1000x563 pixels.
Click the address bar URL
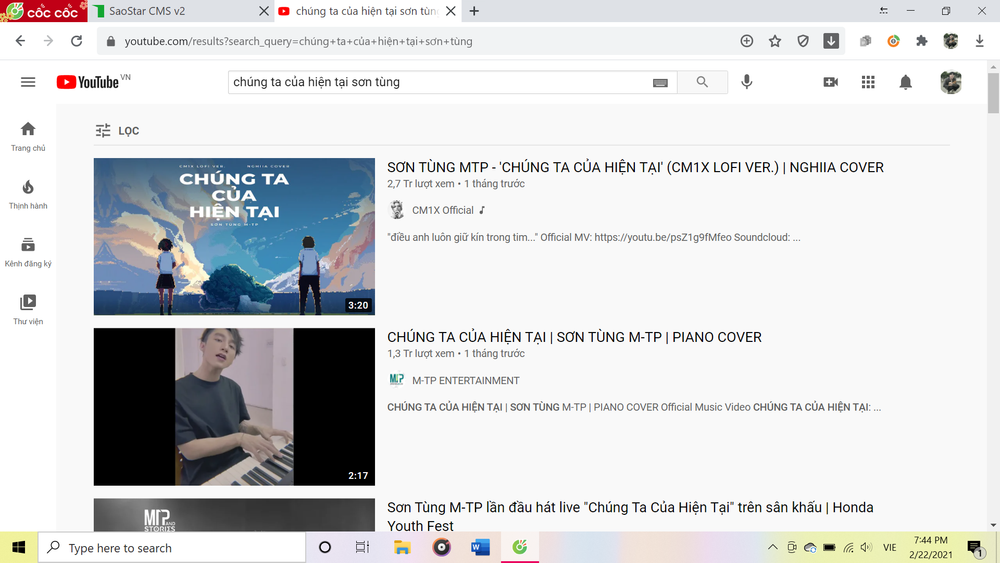click(x=298, y=41)
